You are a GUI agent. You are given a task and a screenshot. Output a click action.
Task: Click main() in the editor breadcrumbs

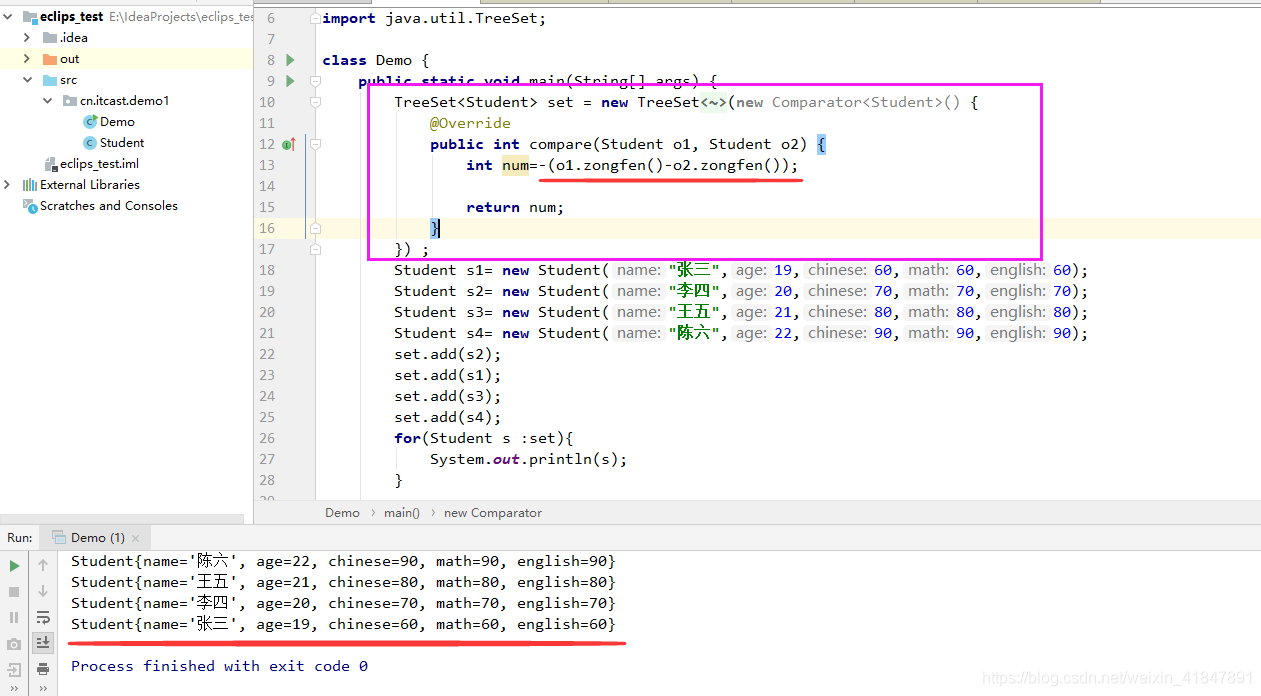click(402, 512)
